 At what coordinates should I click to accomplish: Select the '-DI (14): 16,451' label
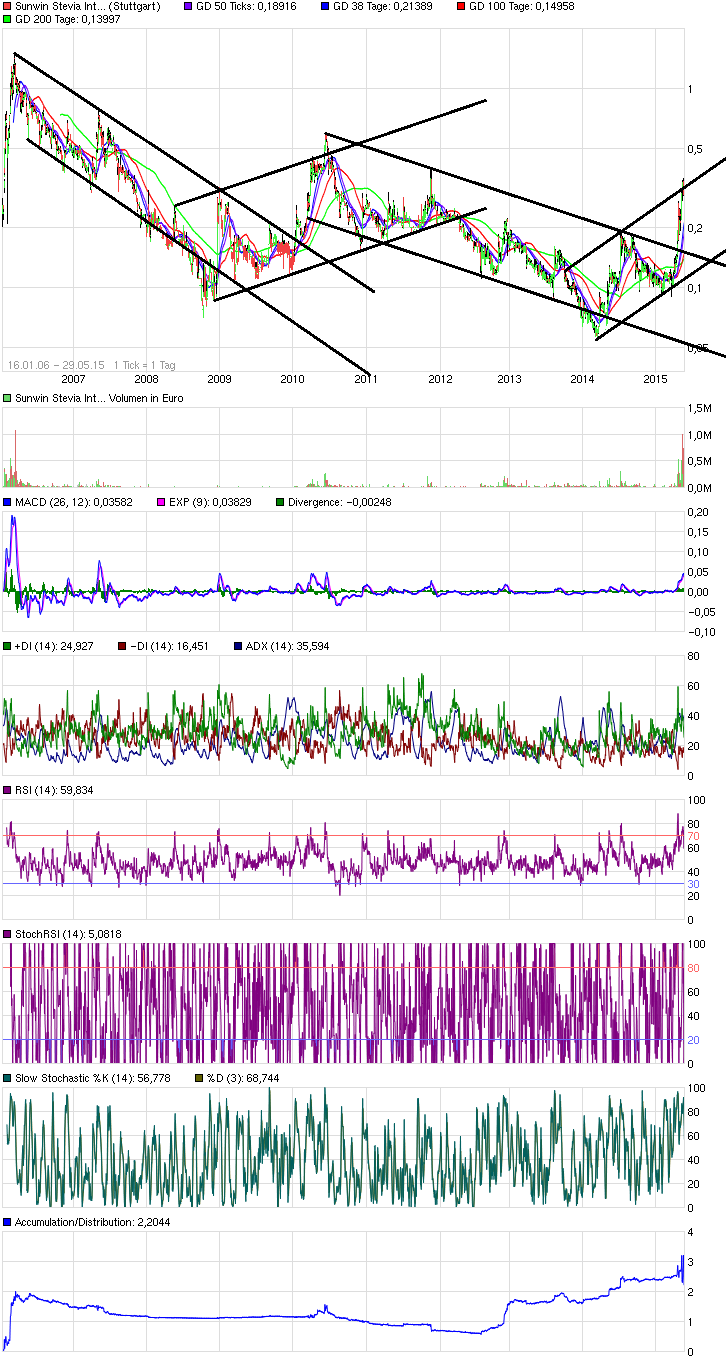point(170,646)
